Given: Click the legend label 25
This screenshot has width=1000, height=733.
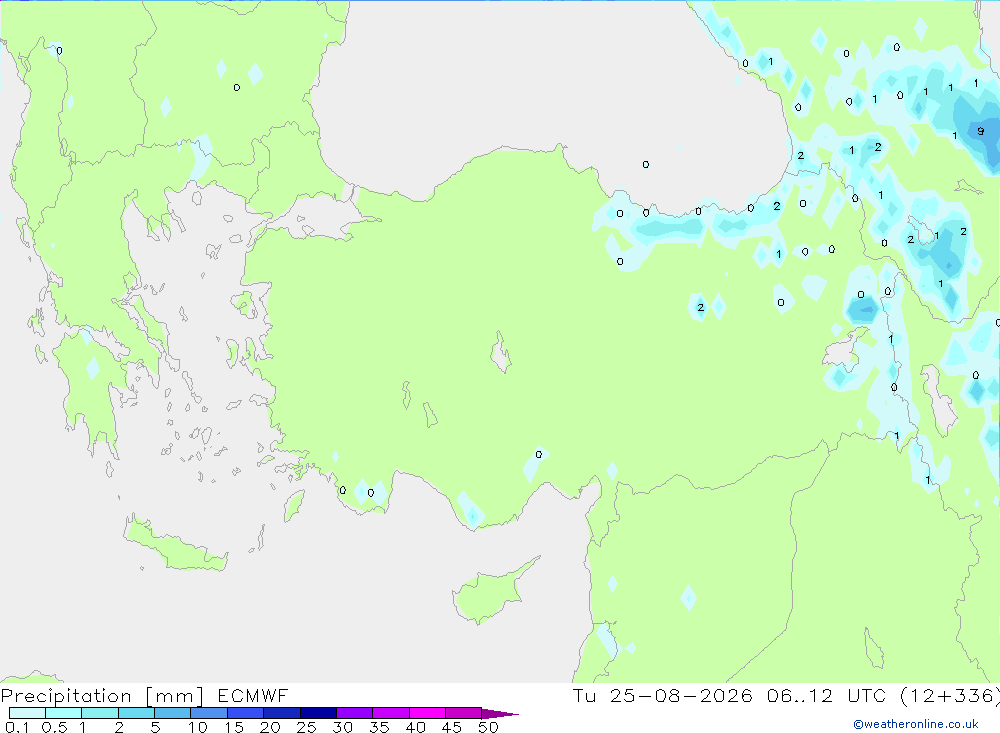Looking at the screenshot, I should 307,727.
